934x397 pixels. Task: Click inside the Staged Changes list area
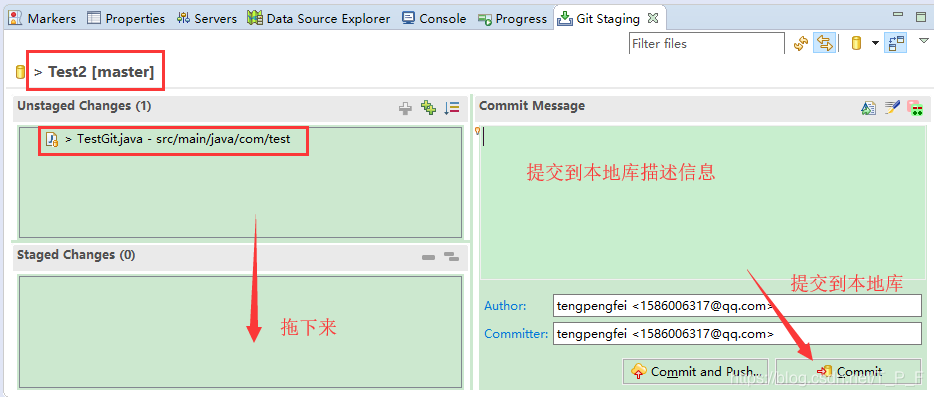click(241, 333)
